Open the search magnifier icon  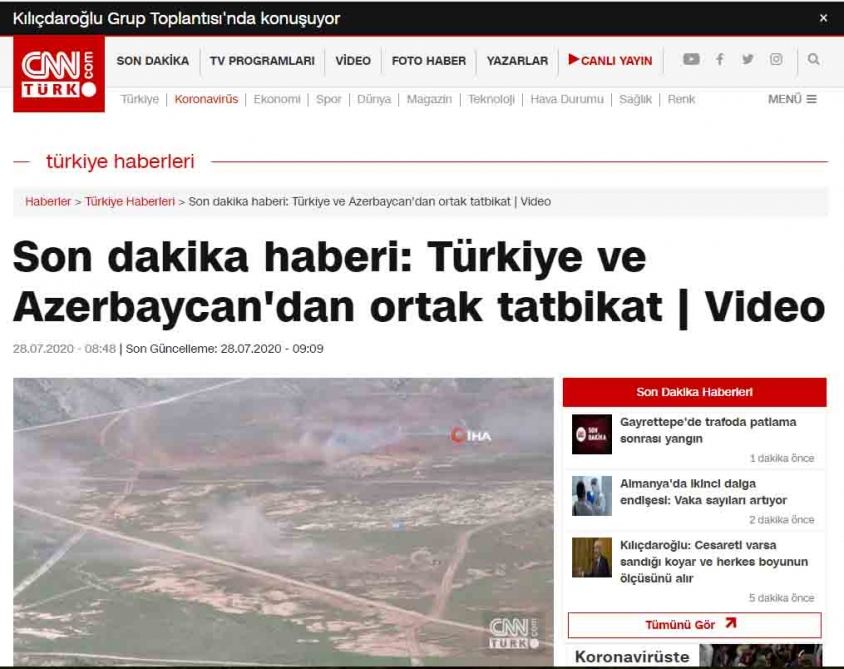[813, 59]
